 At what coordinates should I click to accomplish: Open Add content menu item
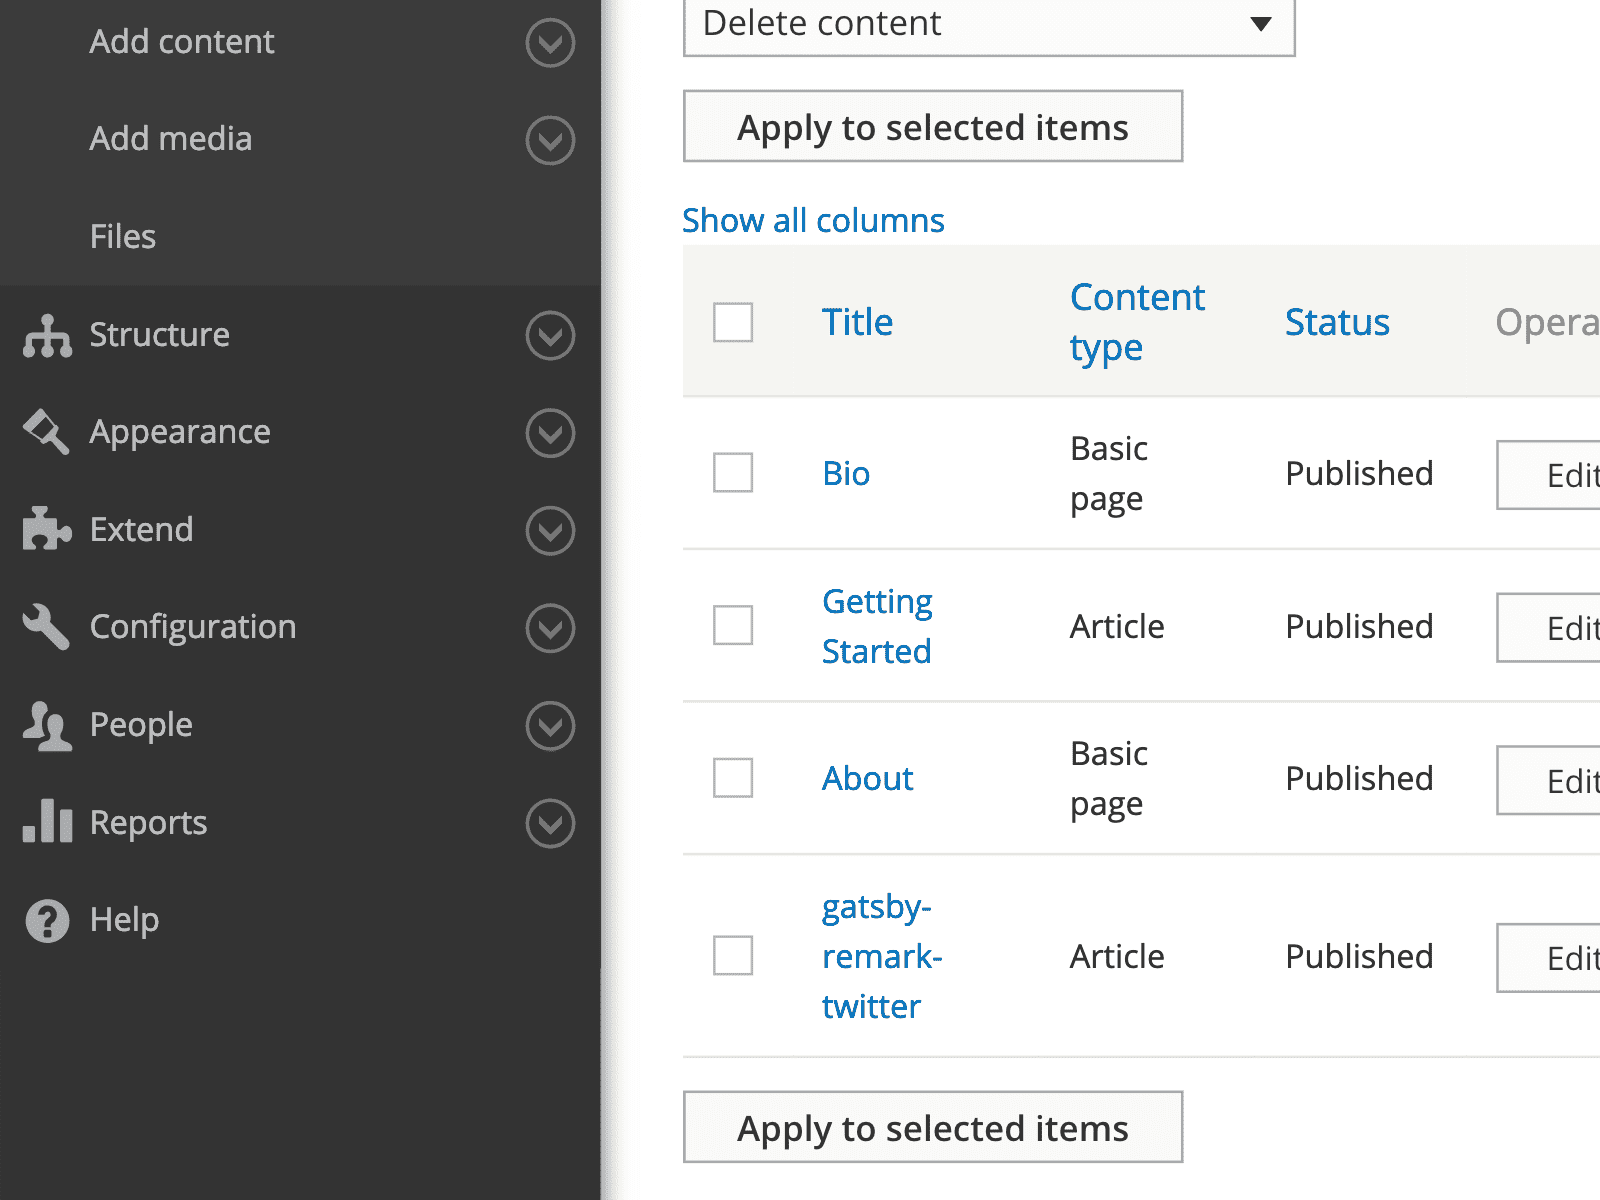[181, 42]
